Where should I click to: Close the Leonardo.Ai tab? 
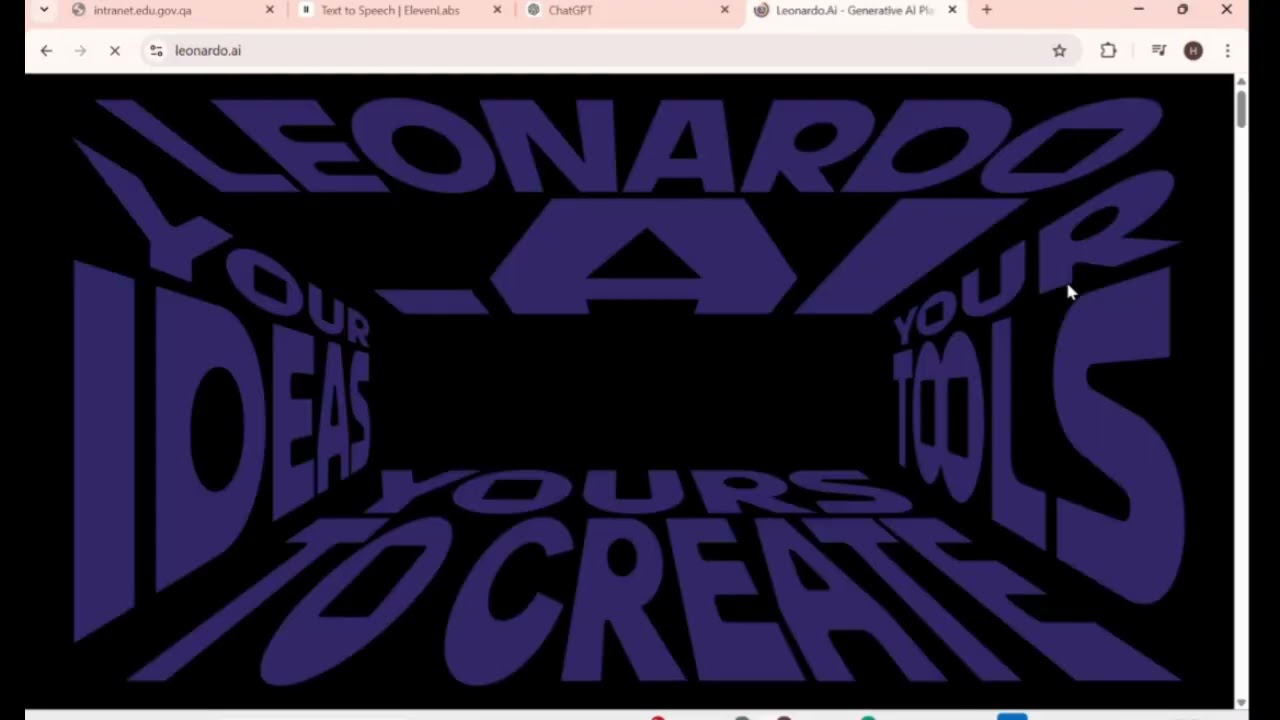pos(952,10)
